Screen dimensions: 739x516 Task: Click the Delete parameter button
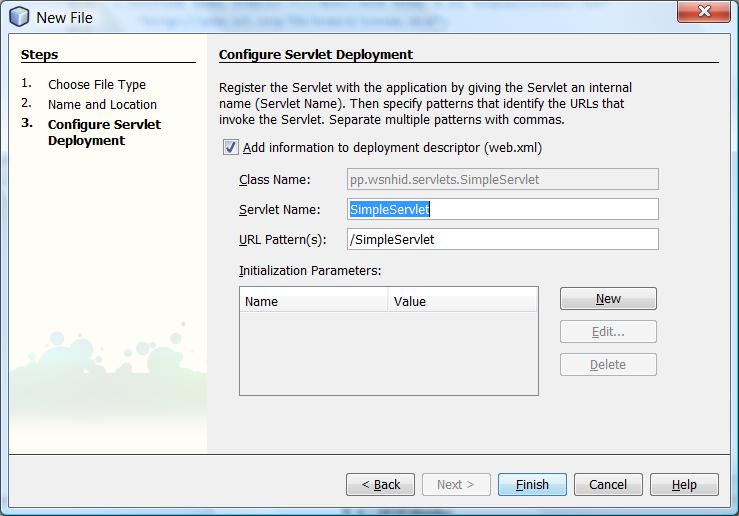tap(608, 365)
